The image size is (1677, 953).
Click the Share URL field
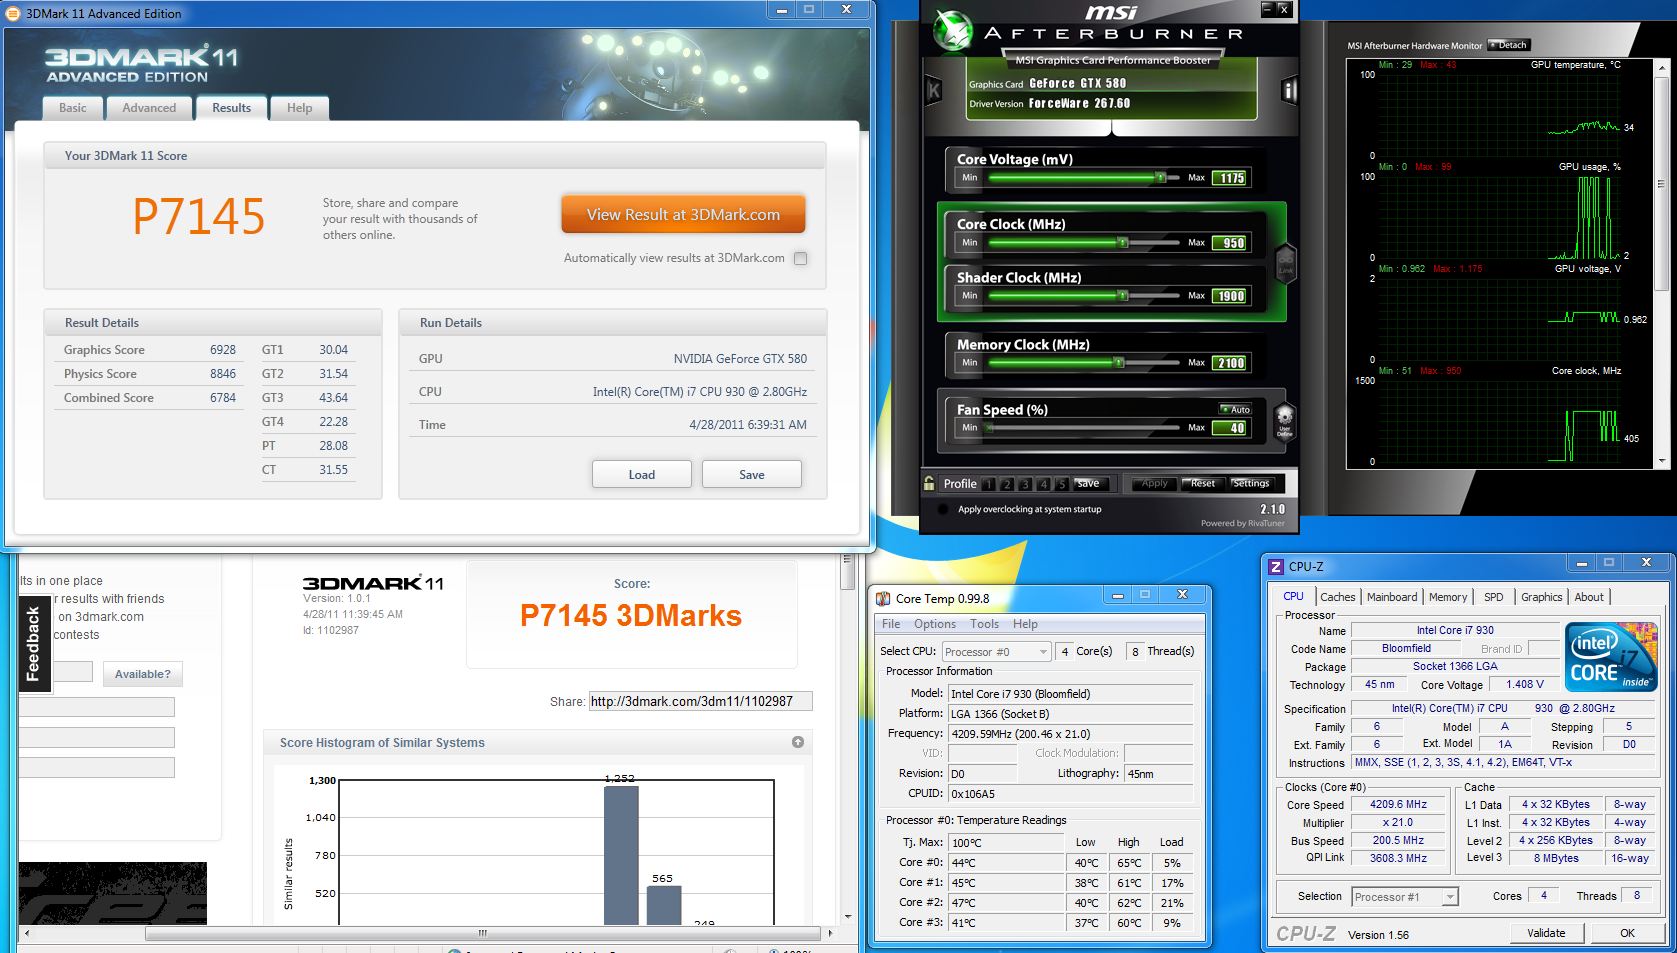pos(700,701)
